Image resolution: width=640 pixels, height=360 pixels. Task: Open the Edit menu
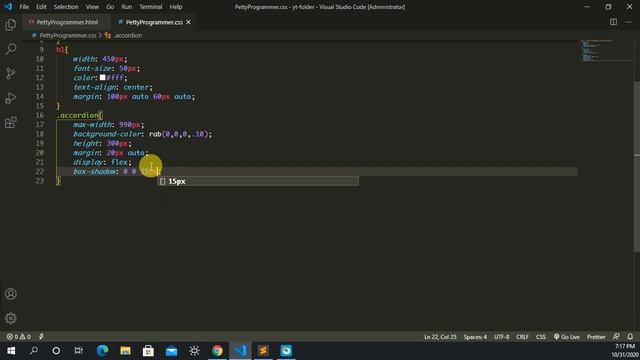41,7
